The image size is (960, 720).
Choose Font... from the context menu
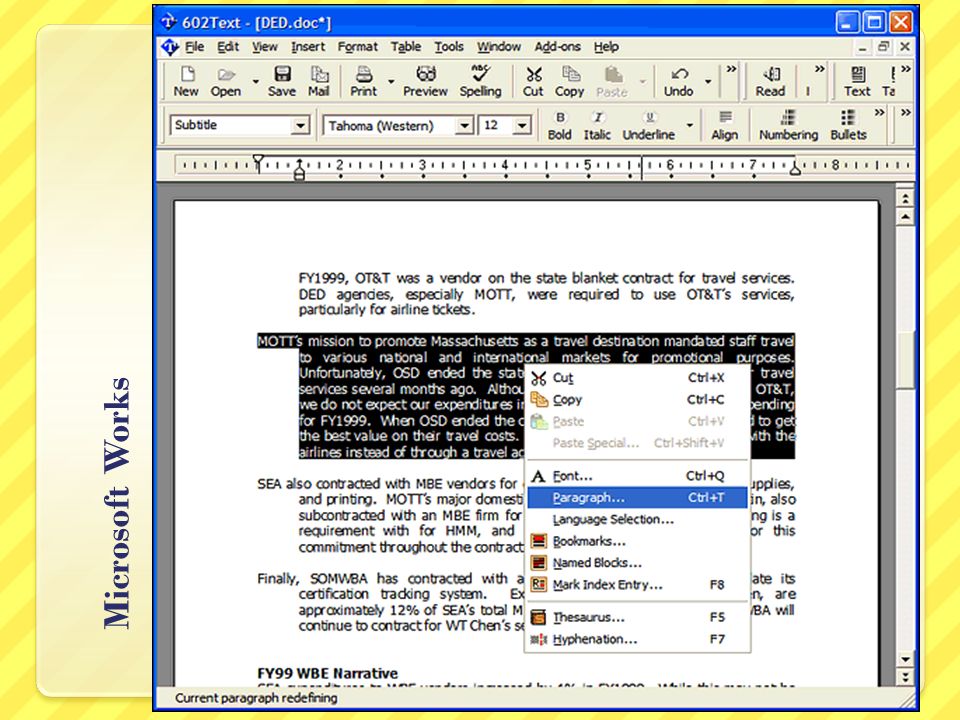point(637,476)
